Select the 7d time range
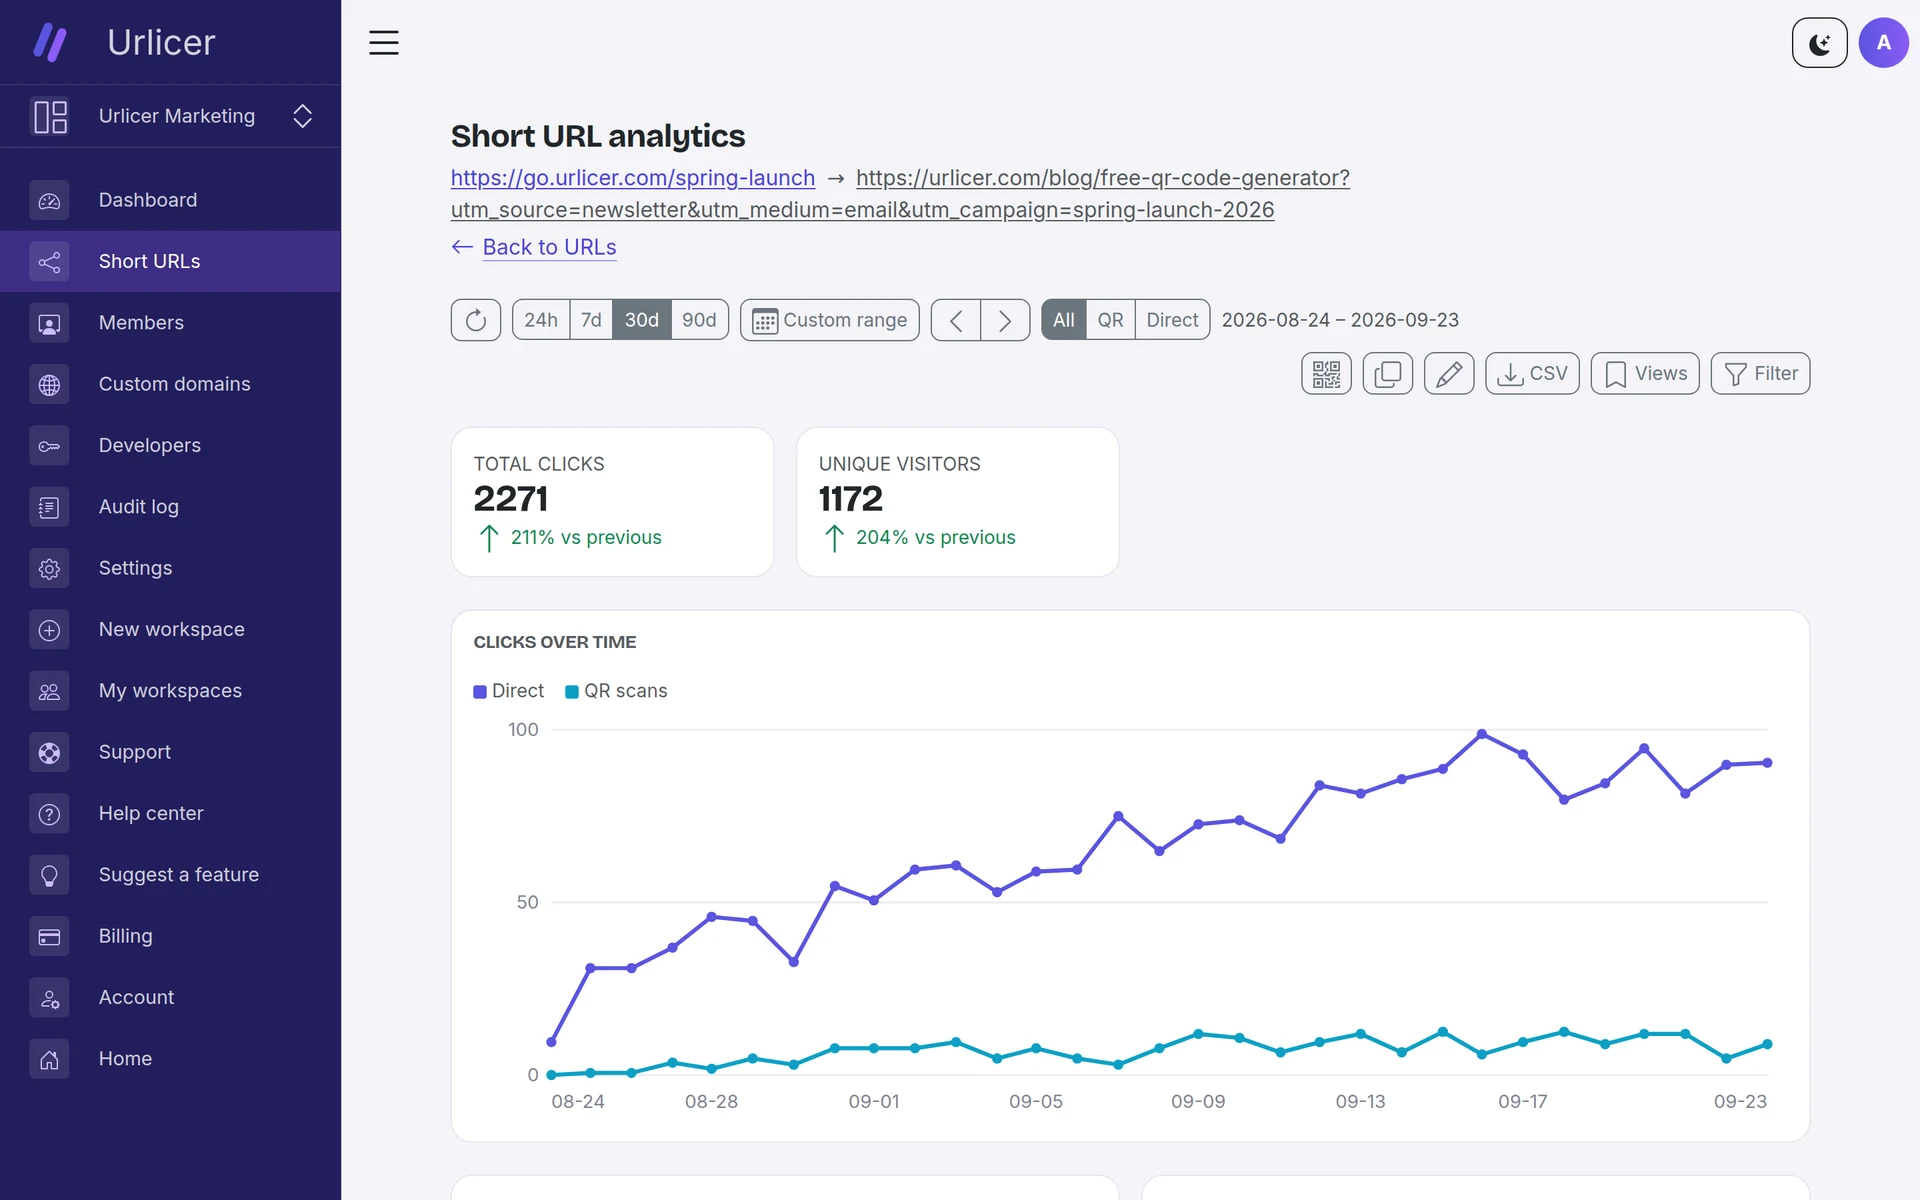 (591, 320)
